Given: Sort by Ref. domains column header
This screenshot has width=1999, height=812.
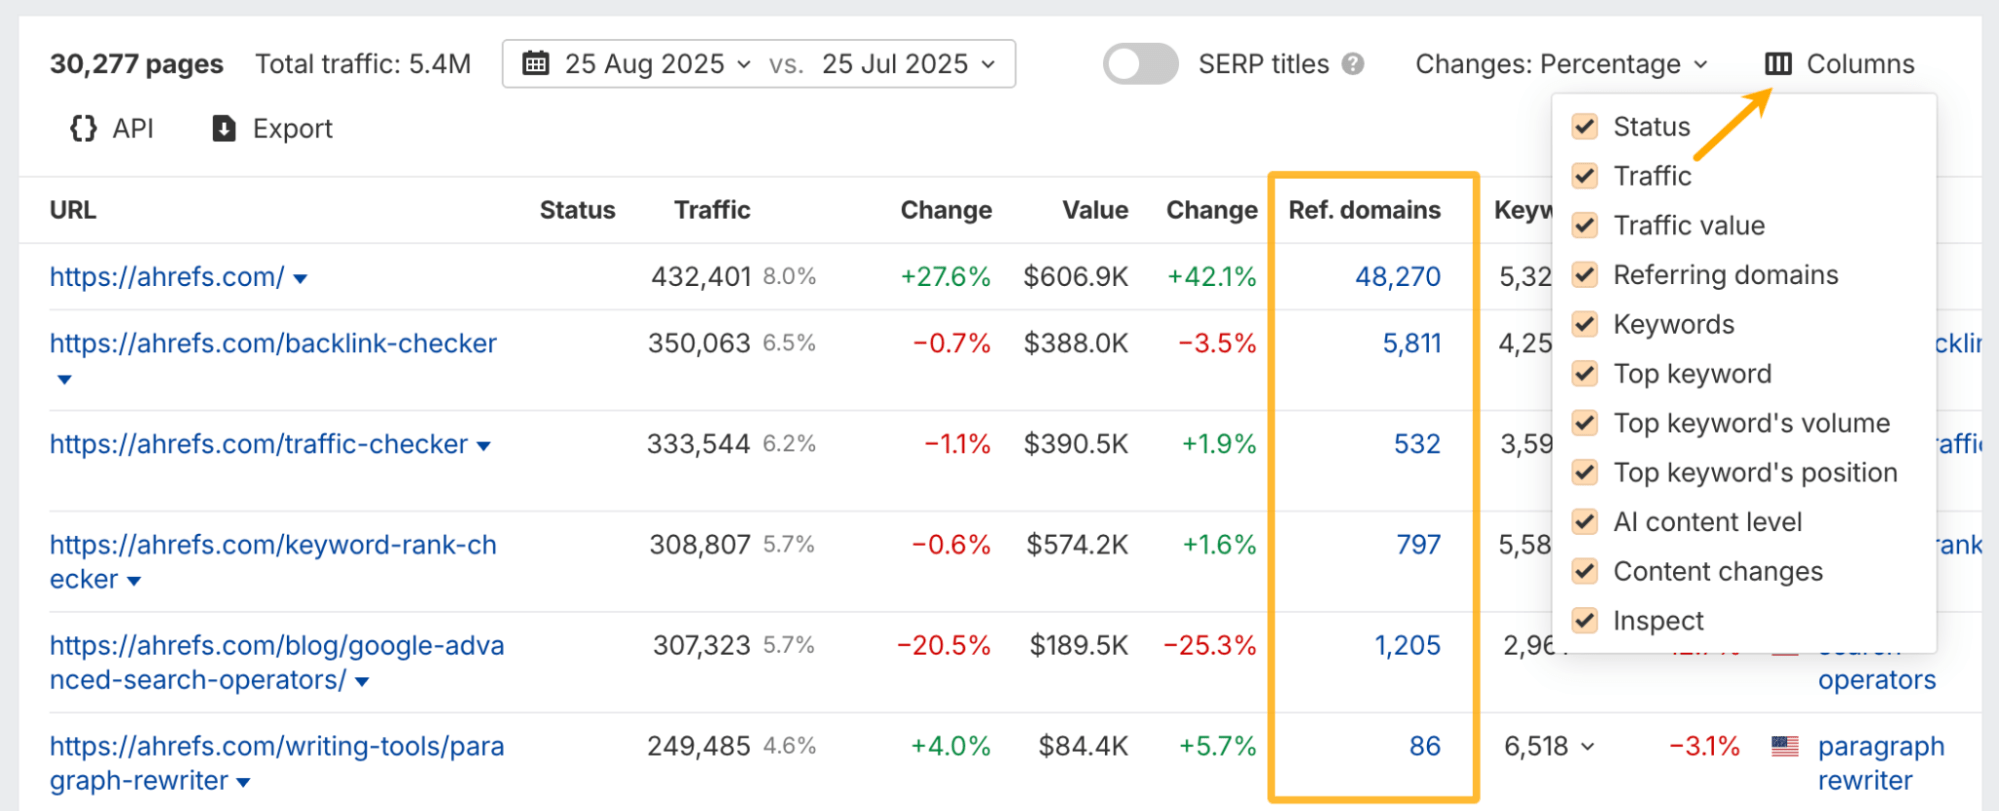Looking at the screenshot, I should (1364, 210).
